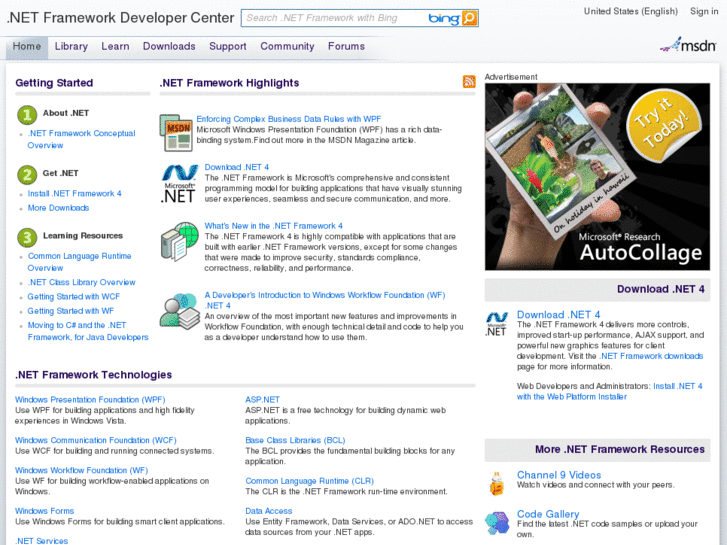Click the small .NET logo in Download .NET 4 sidebar
This screenshot has width=727, height=545.
tap(497, 324)
